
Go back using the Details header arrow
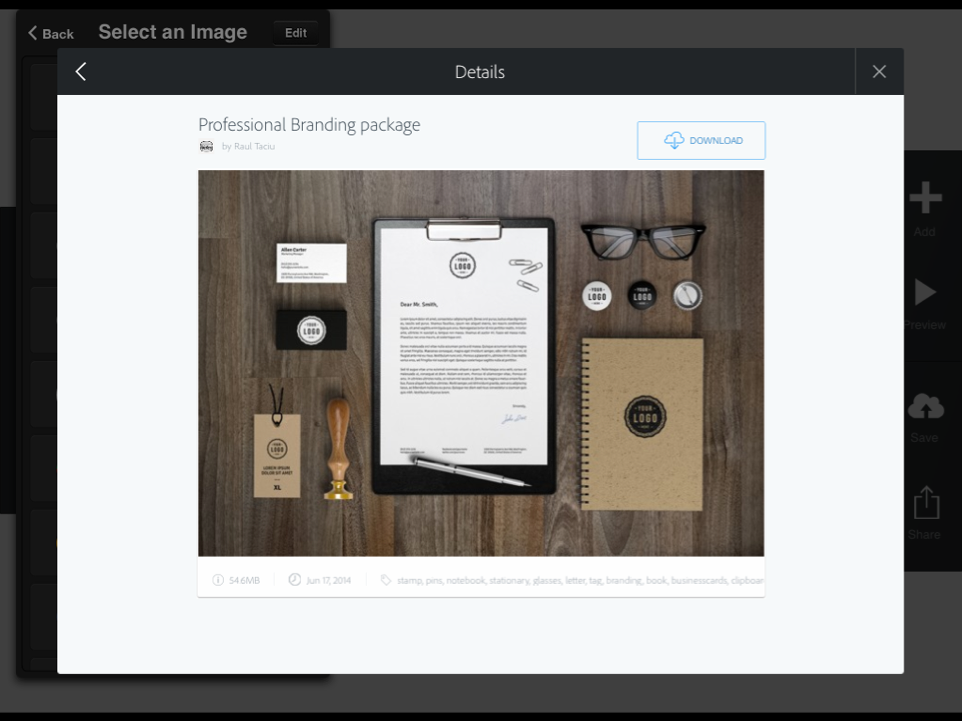point(81,71)
